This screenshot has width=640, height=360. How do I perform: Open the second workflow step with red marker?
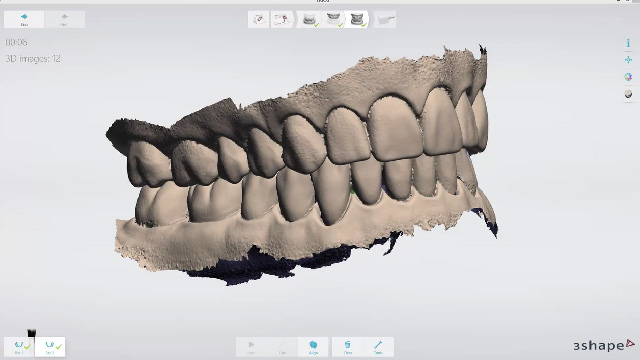282,19
